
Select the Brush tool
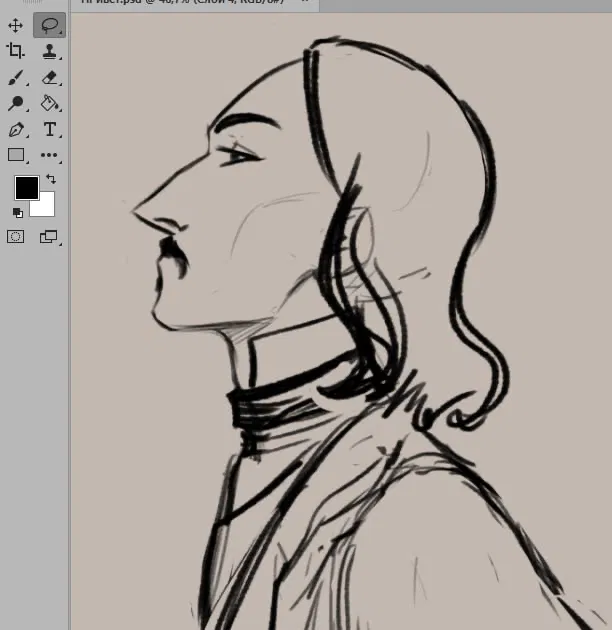pos(16,77)
